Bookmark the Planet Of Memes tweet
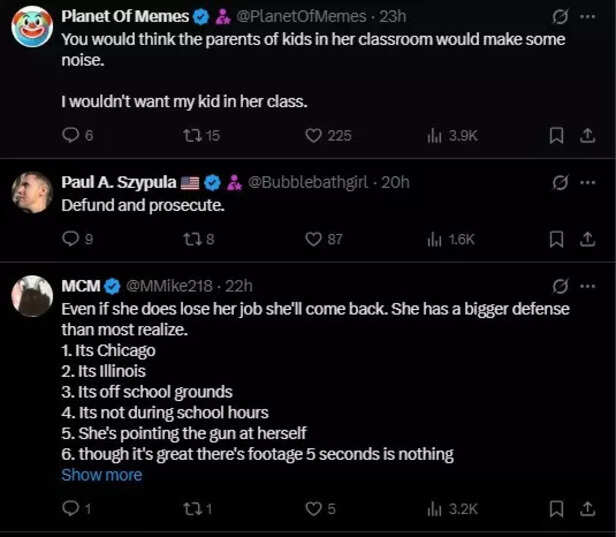Viewport: 616px width, 537px height. 557,135
